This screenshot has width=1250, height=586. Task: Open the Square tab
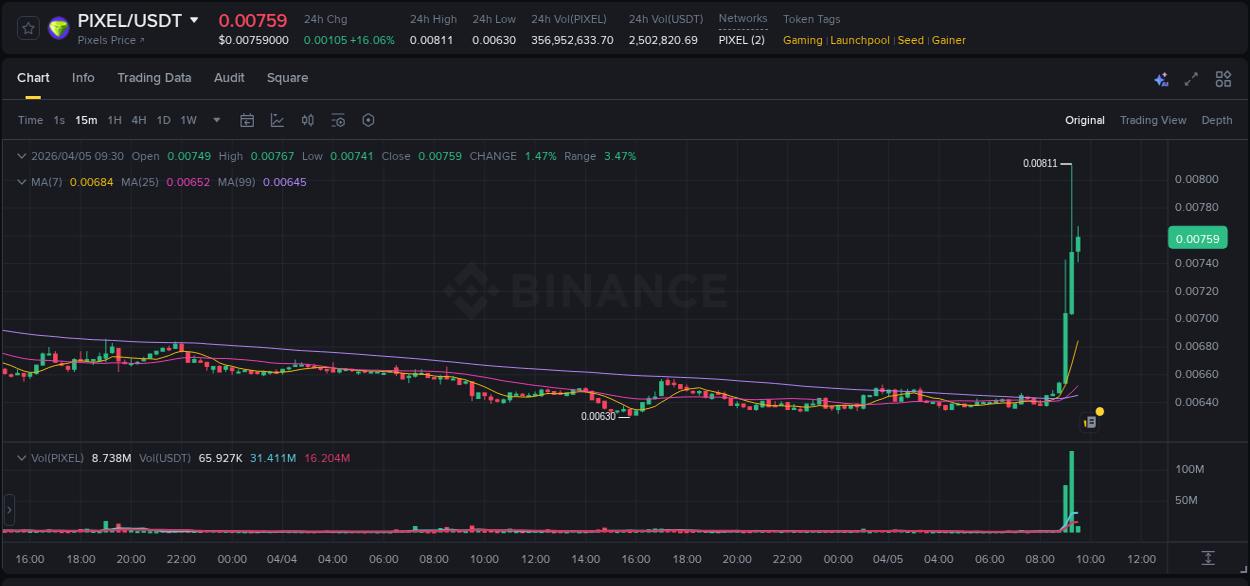coord(287,77)
